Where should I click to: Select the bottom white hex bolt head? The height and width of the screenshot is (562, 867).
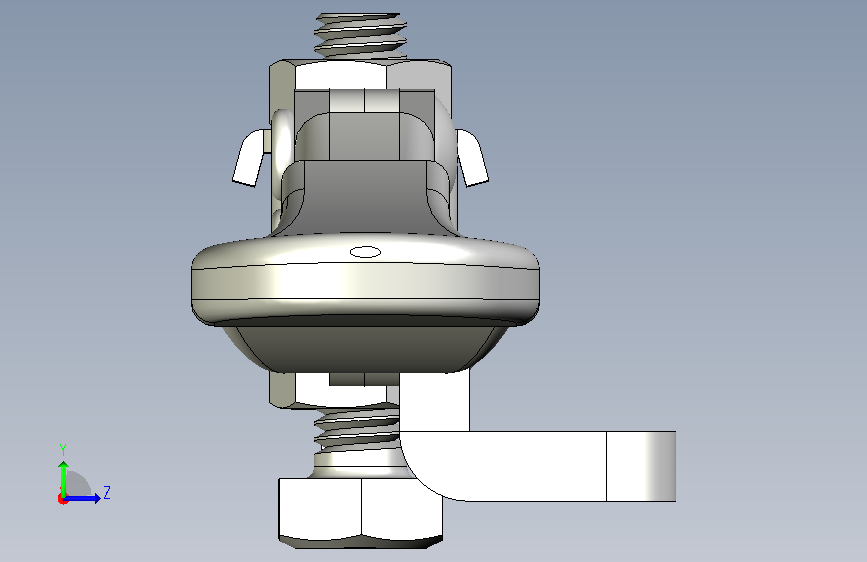(x=361, y=513)
